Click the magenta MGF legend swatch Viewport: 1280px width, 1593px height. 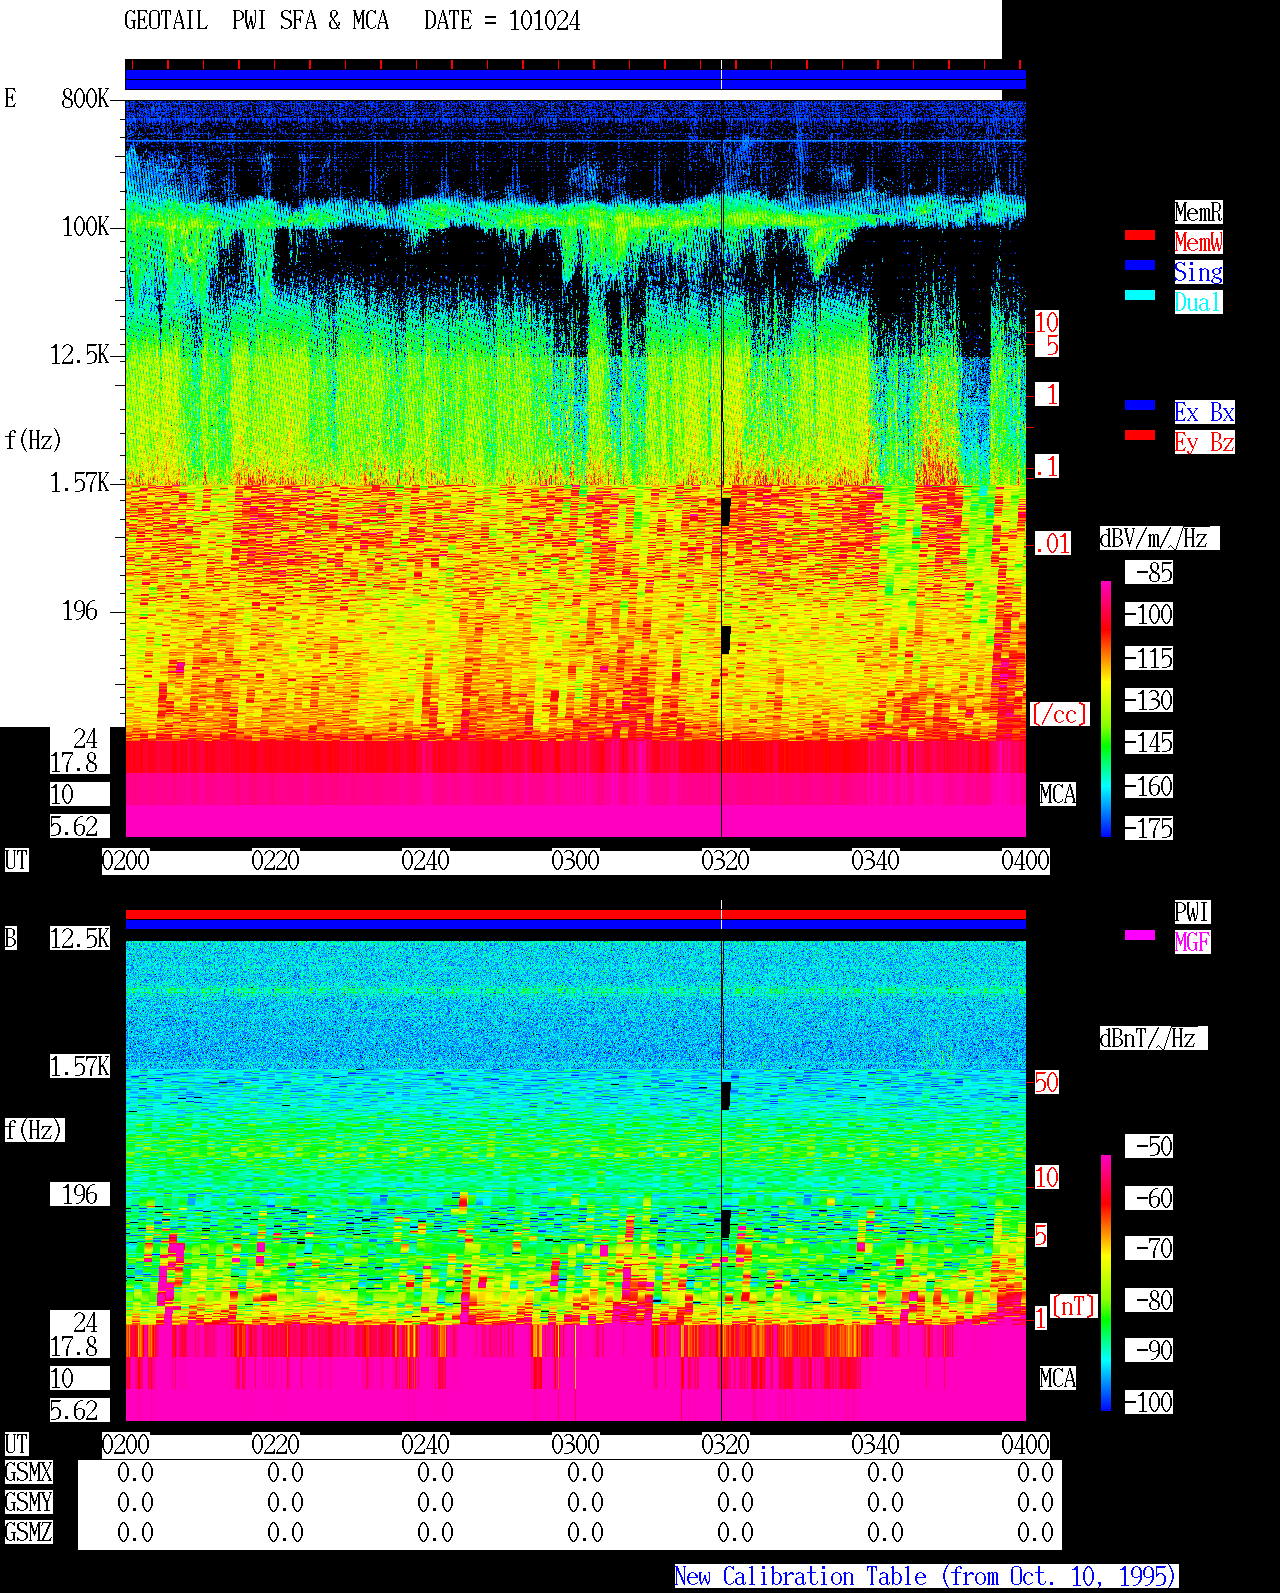pyautogui.click(x=1140, y=936)
